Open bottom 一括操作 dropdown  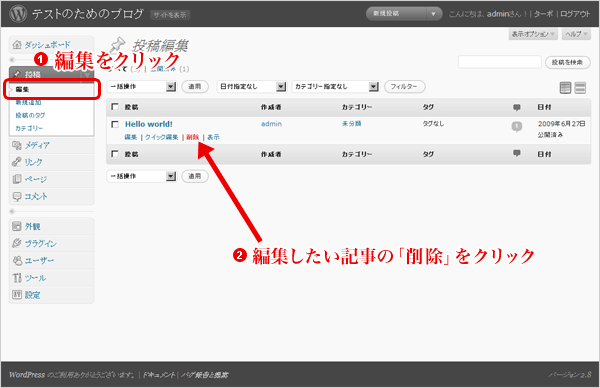pyautogui.click(x=142, y=176)
